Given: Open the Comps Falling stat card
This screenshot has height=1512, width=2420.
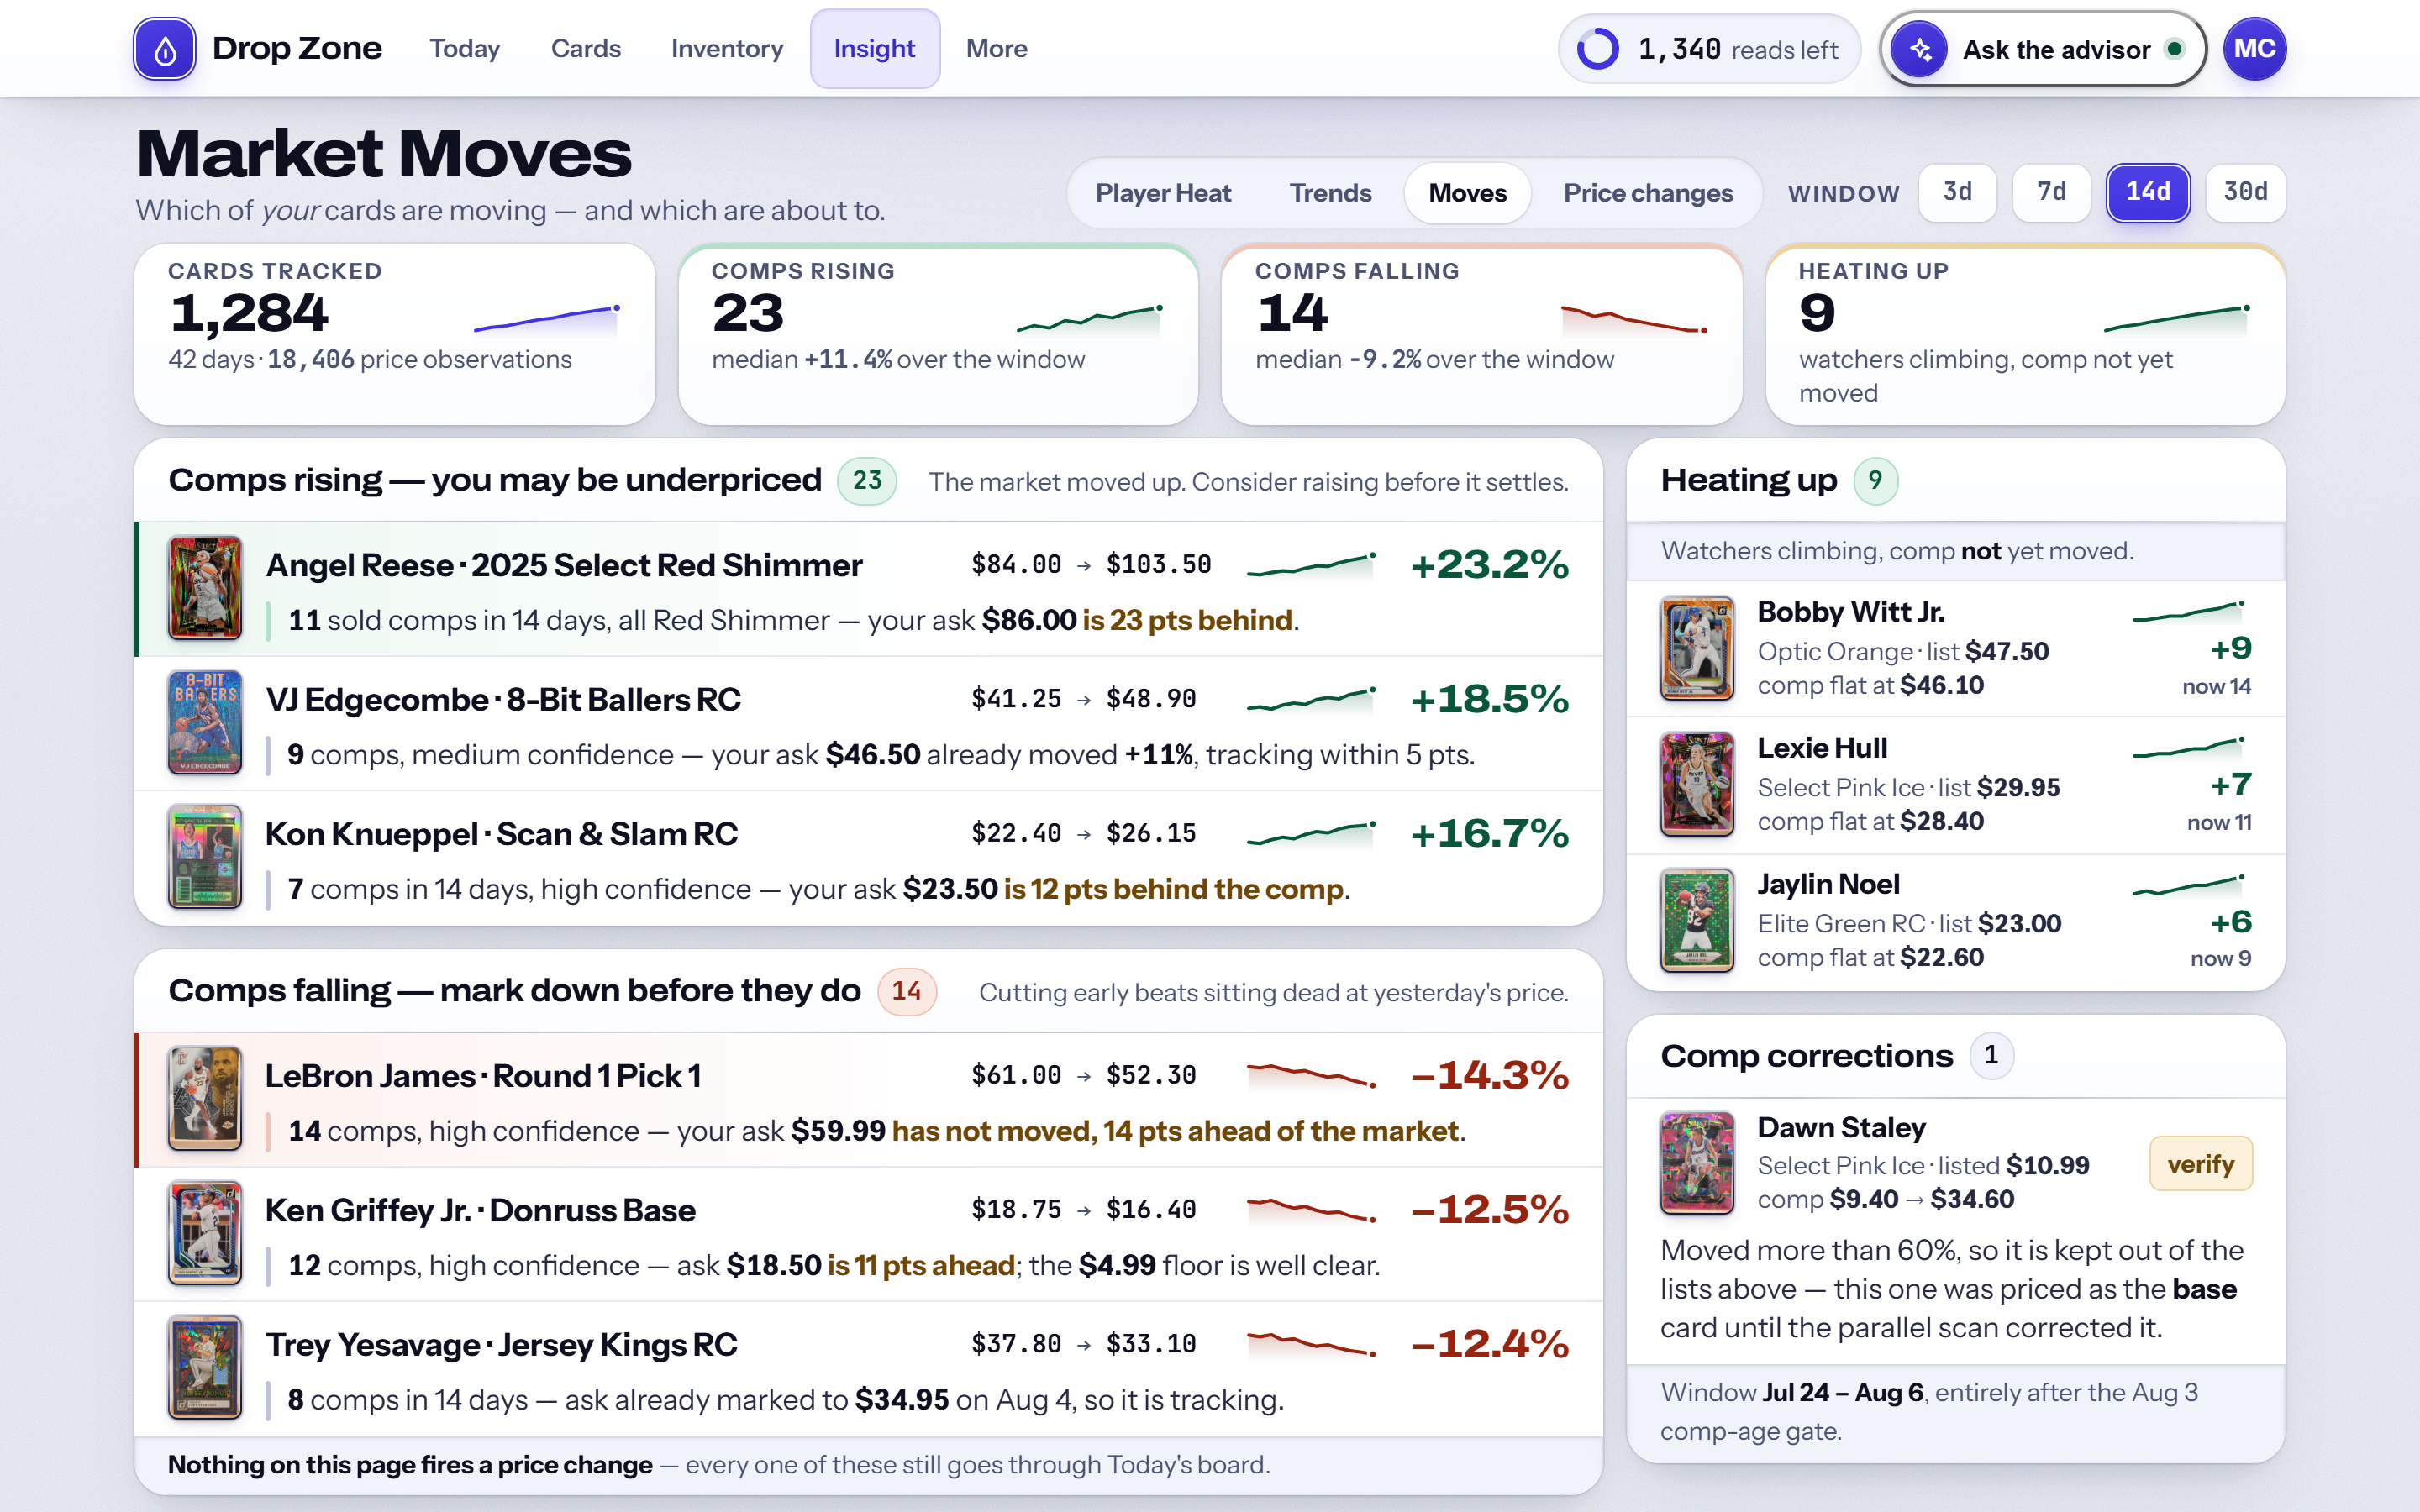Looking at the screenshot, I should pyautogui.click(x=1481, y=334).
